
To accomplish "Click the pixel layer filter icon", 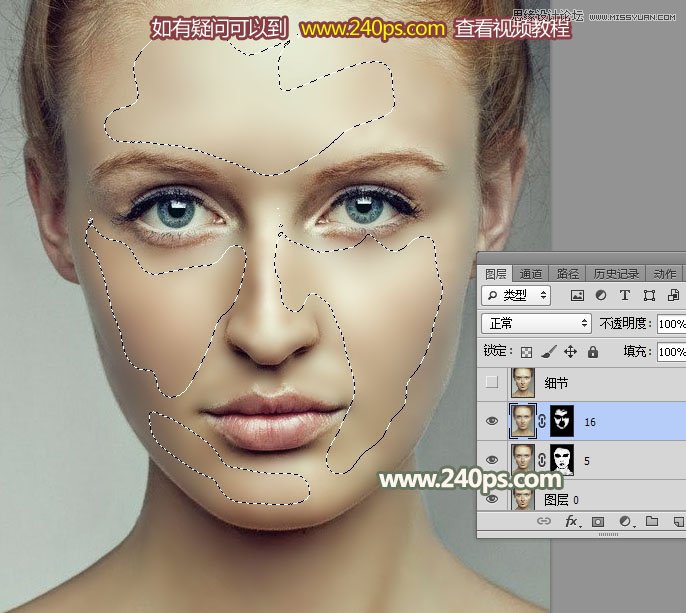I will (x=577, y=296).
